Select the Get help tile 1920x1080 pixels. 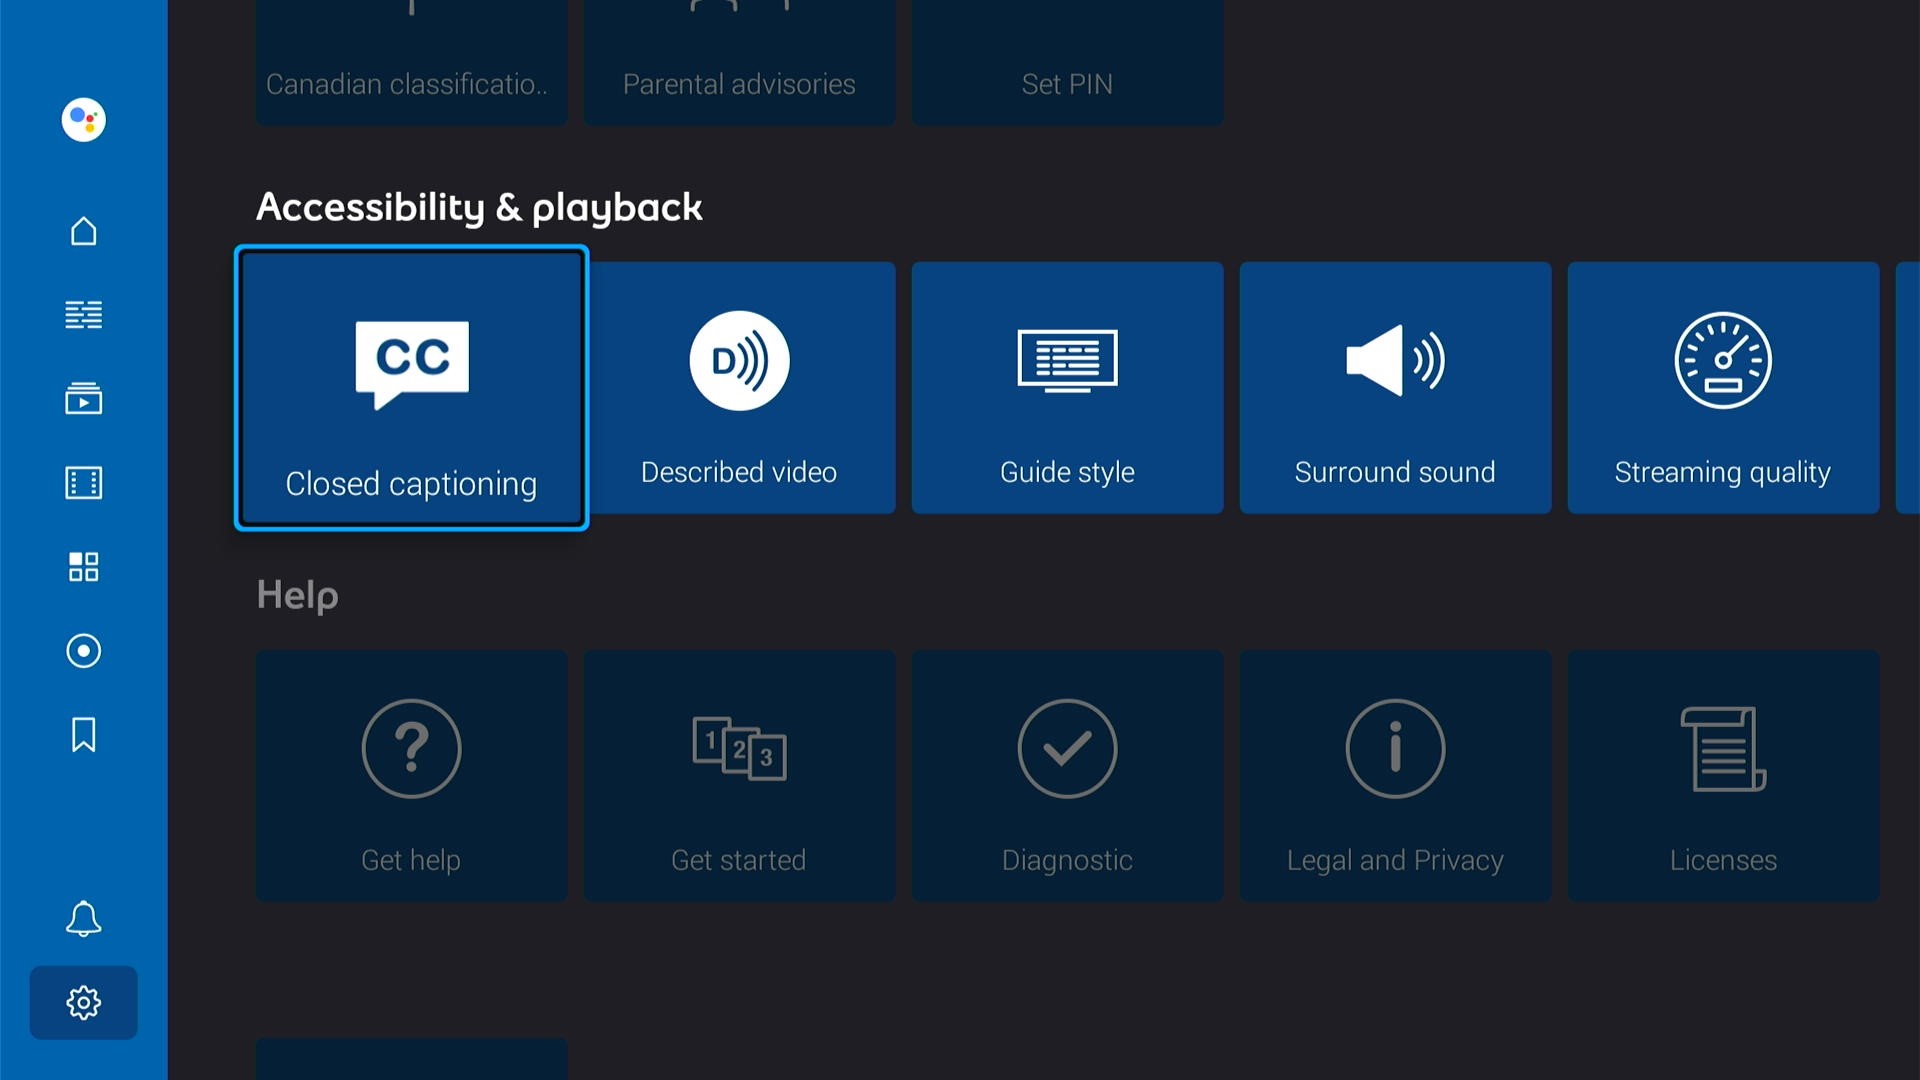click(411, 776)
